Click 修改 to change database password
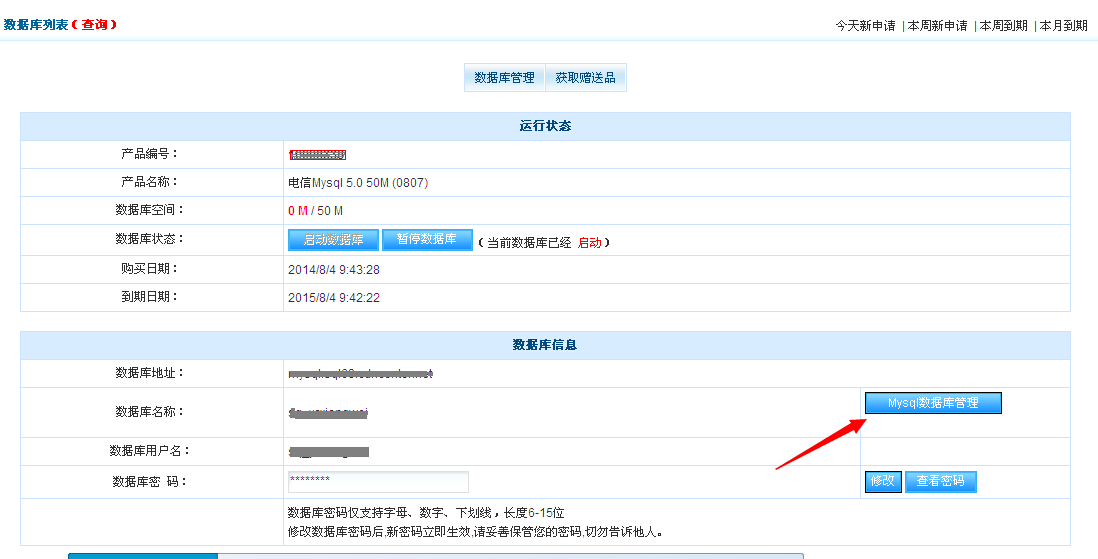Image resolution: width=1098 pixels, height=559 pixels. 882,481
